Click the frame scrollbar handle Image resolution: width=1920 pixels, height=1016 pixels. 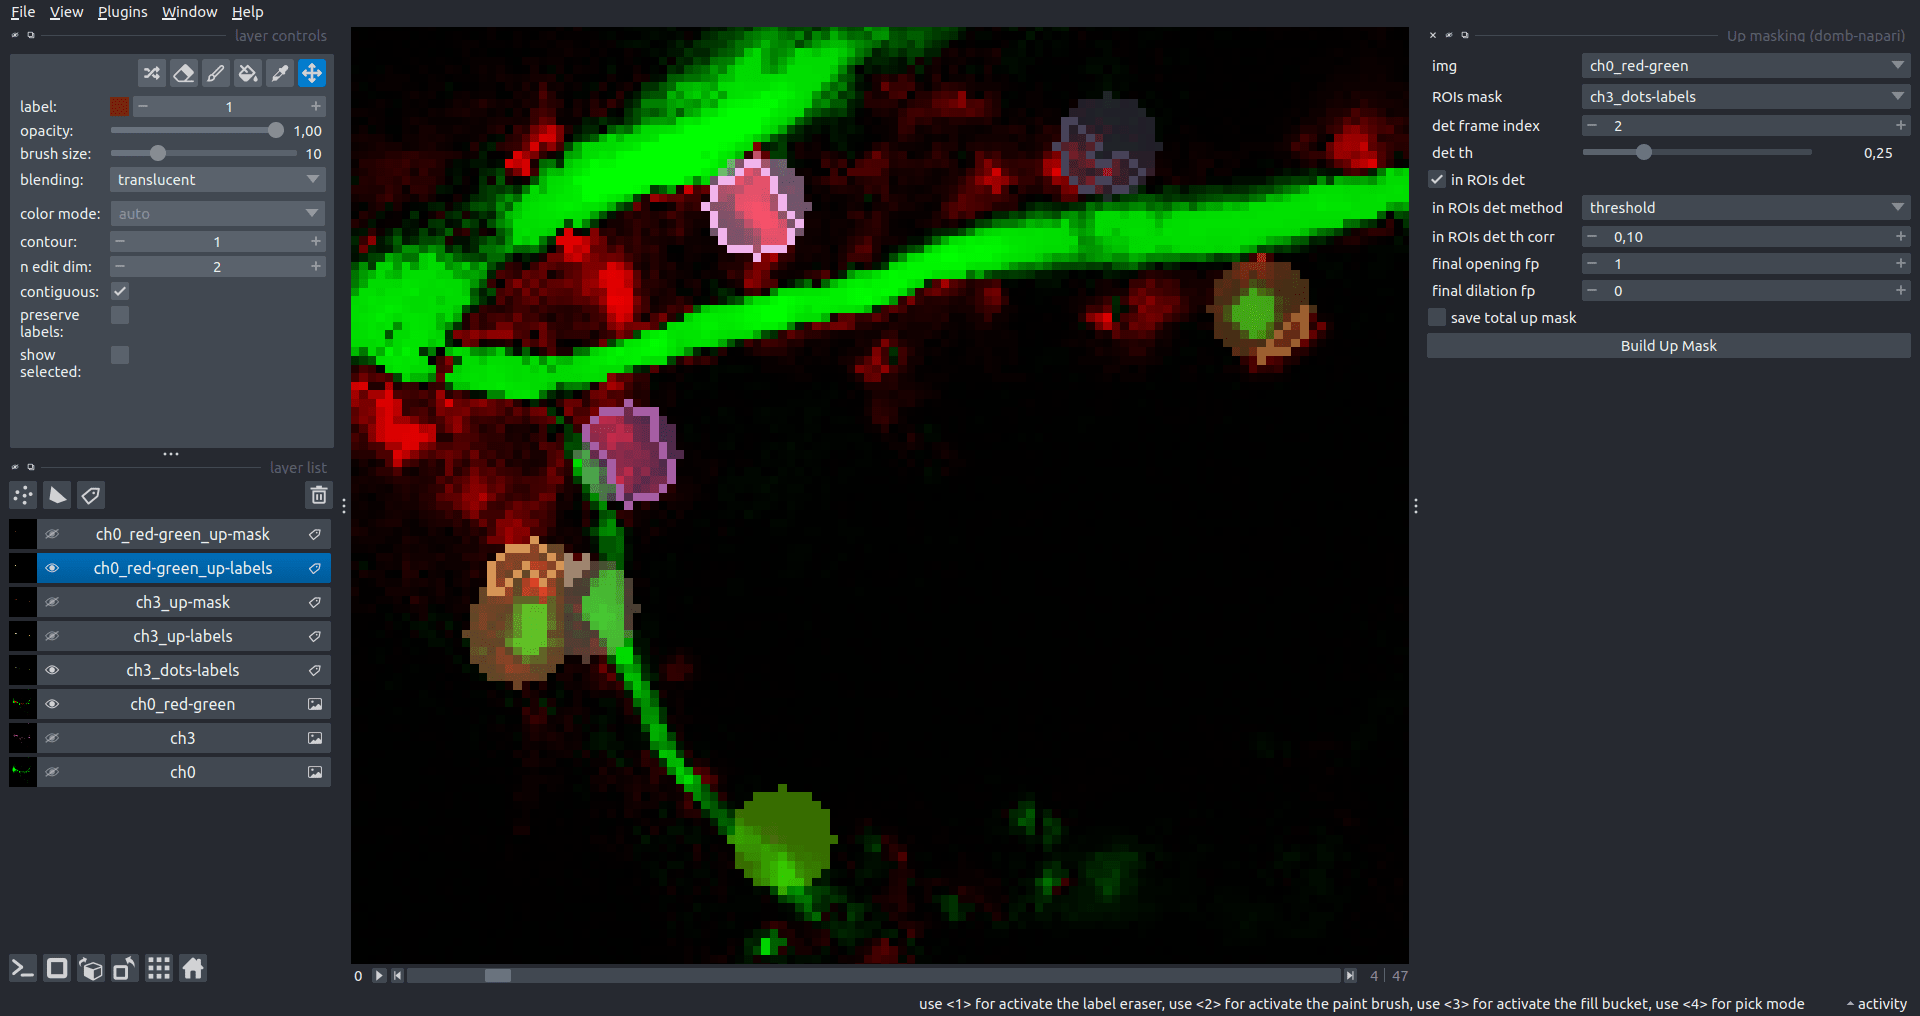point(497,975)
